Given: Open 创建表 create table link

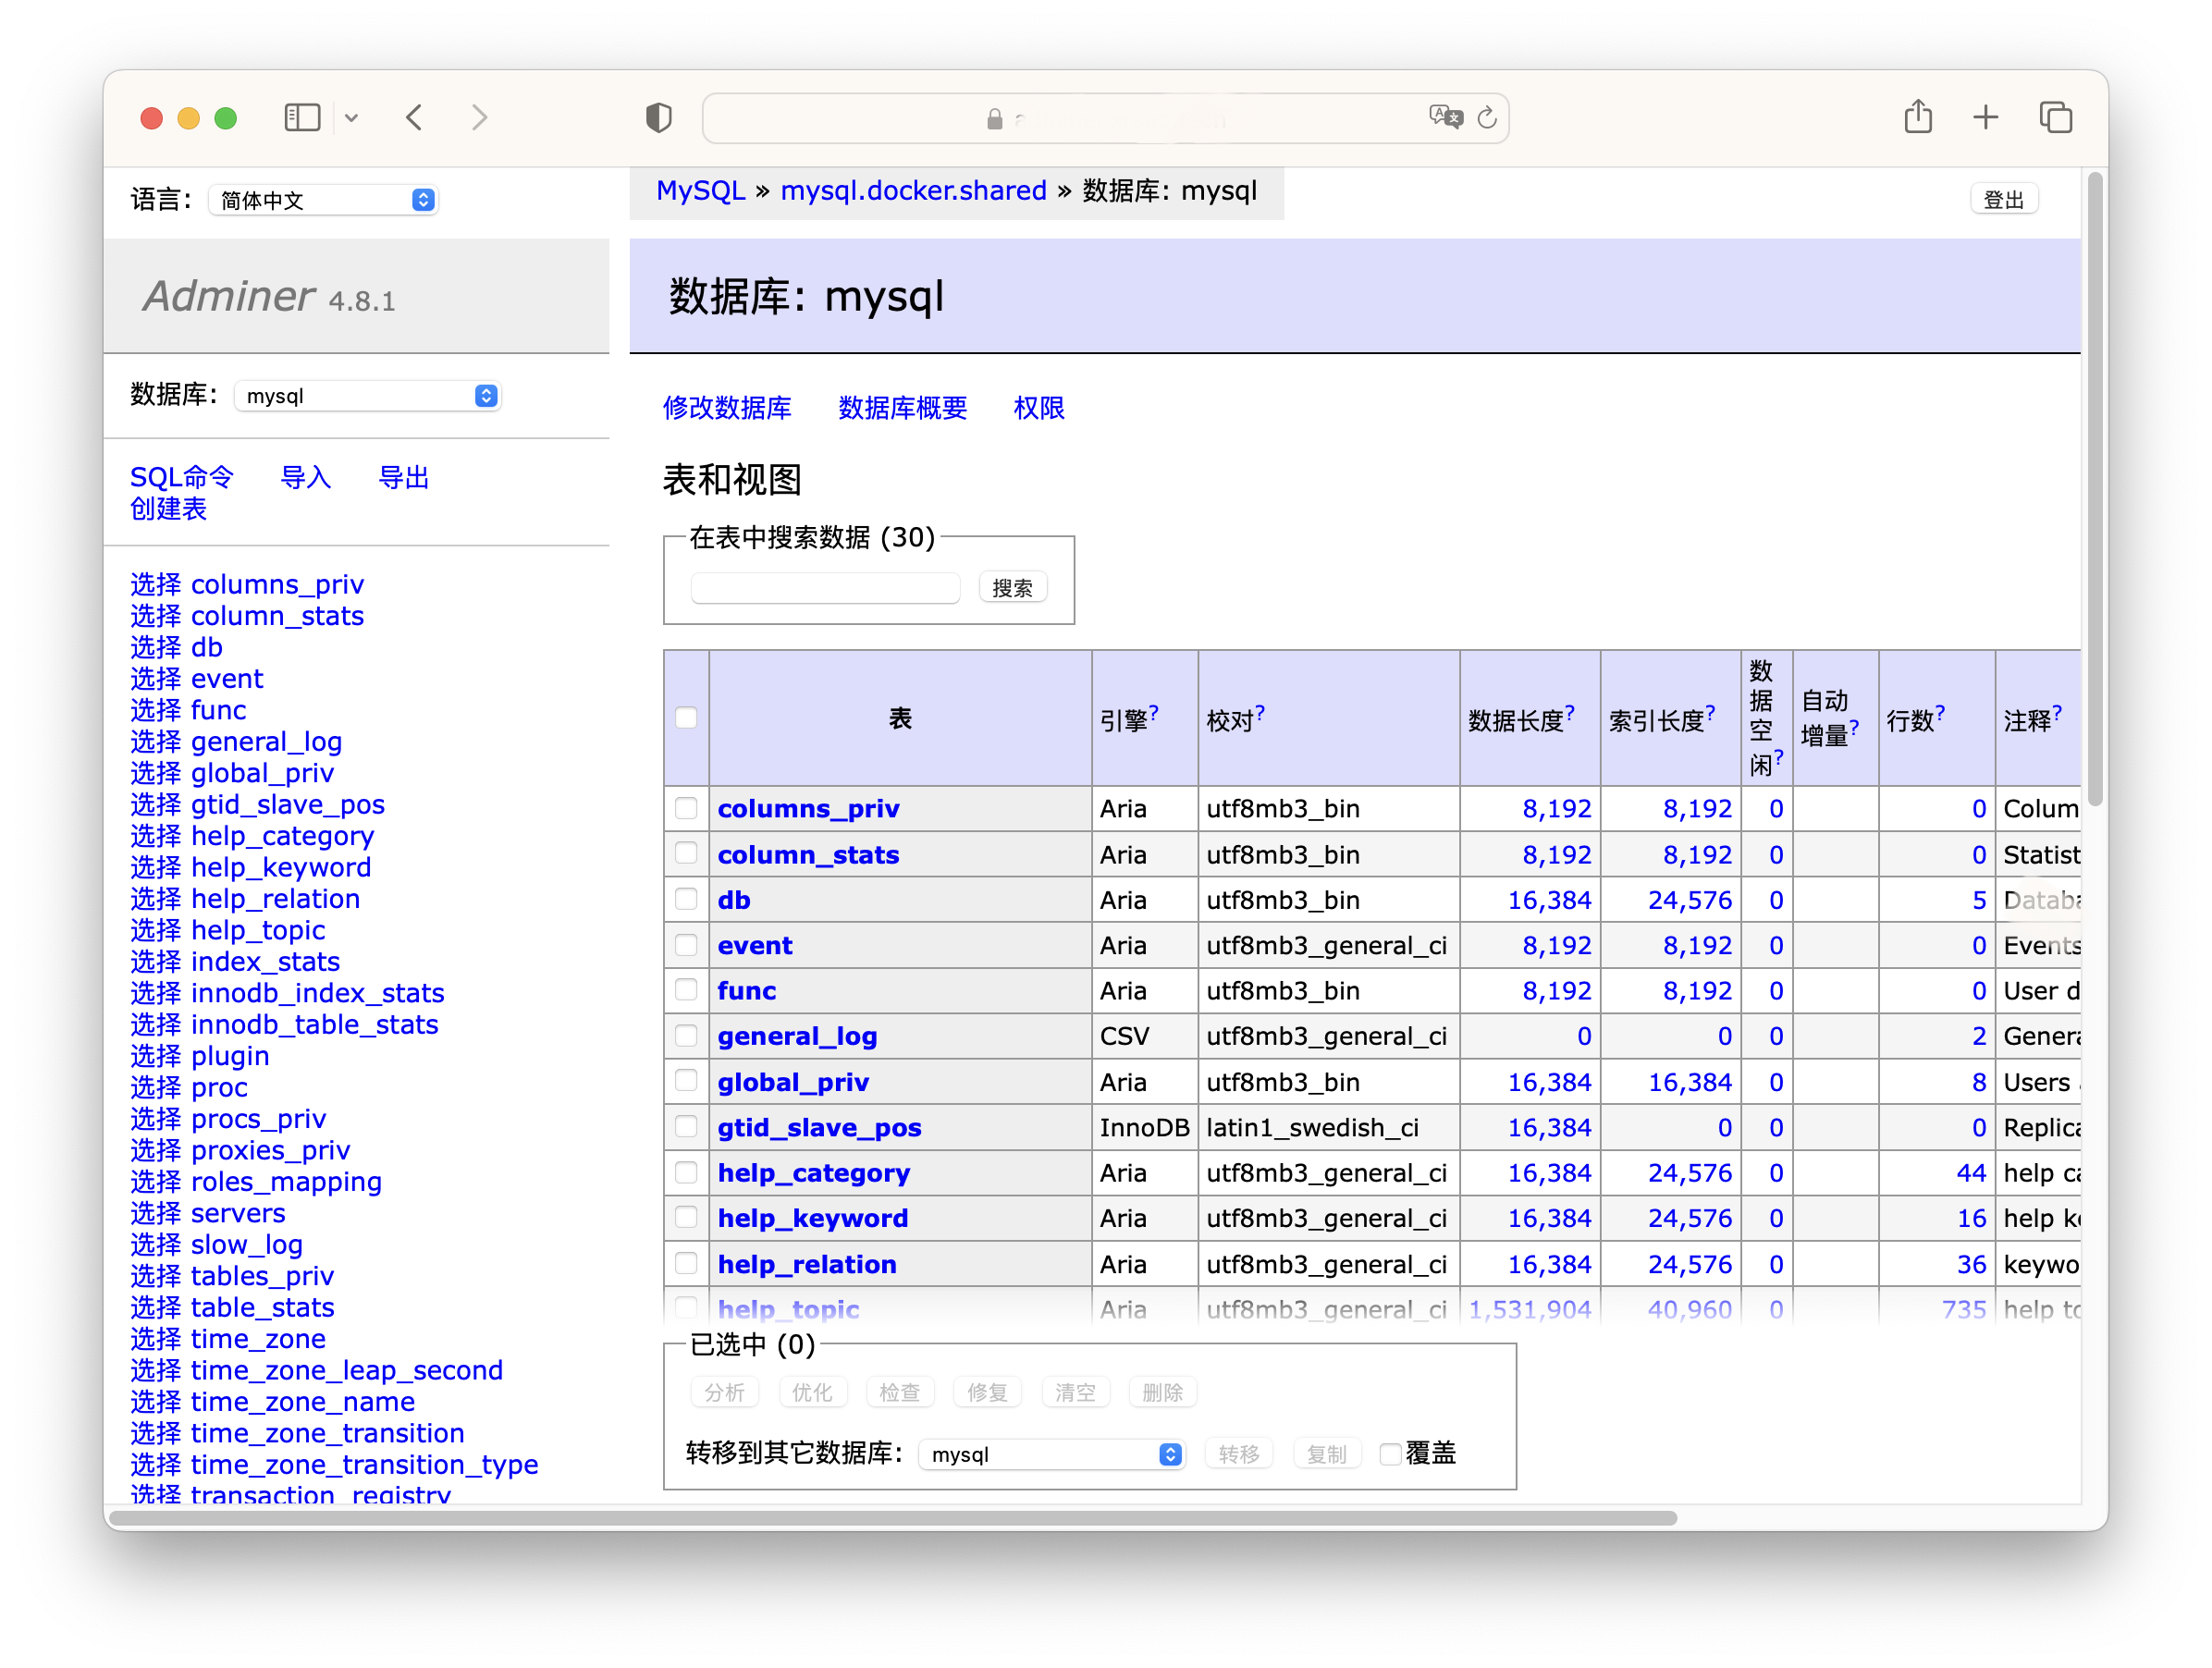Looking at the screenshot, I should (168, 509).
